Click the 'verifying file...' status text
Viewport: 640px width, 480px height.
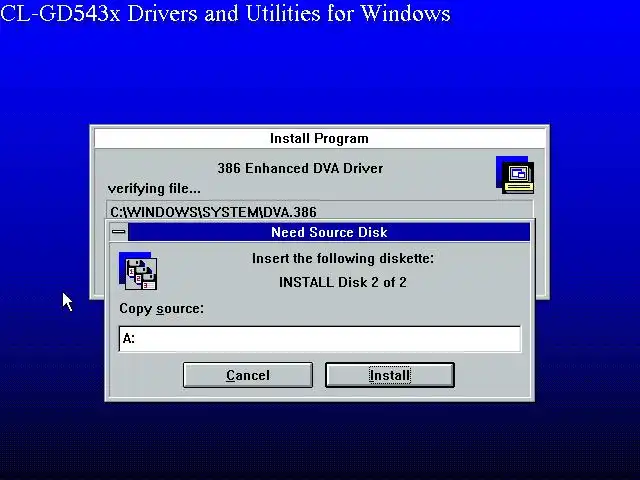[x=154, y=189]
